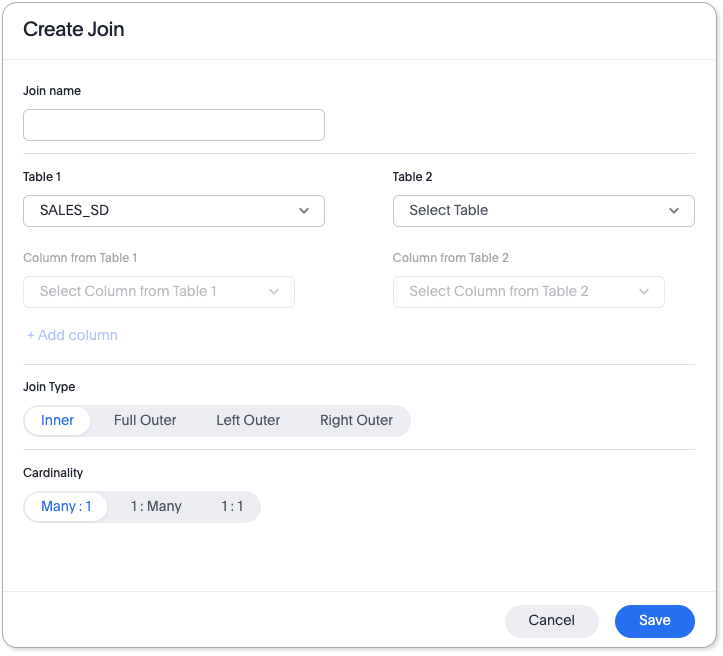Focus the Join name text field
Image resolution: width=723 pixels, height=656 pixels.
[x=174, y=125]
